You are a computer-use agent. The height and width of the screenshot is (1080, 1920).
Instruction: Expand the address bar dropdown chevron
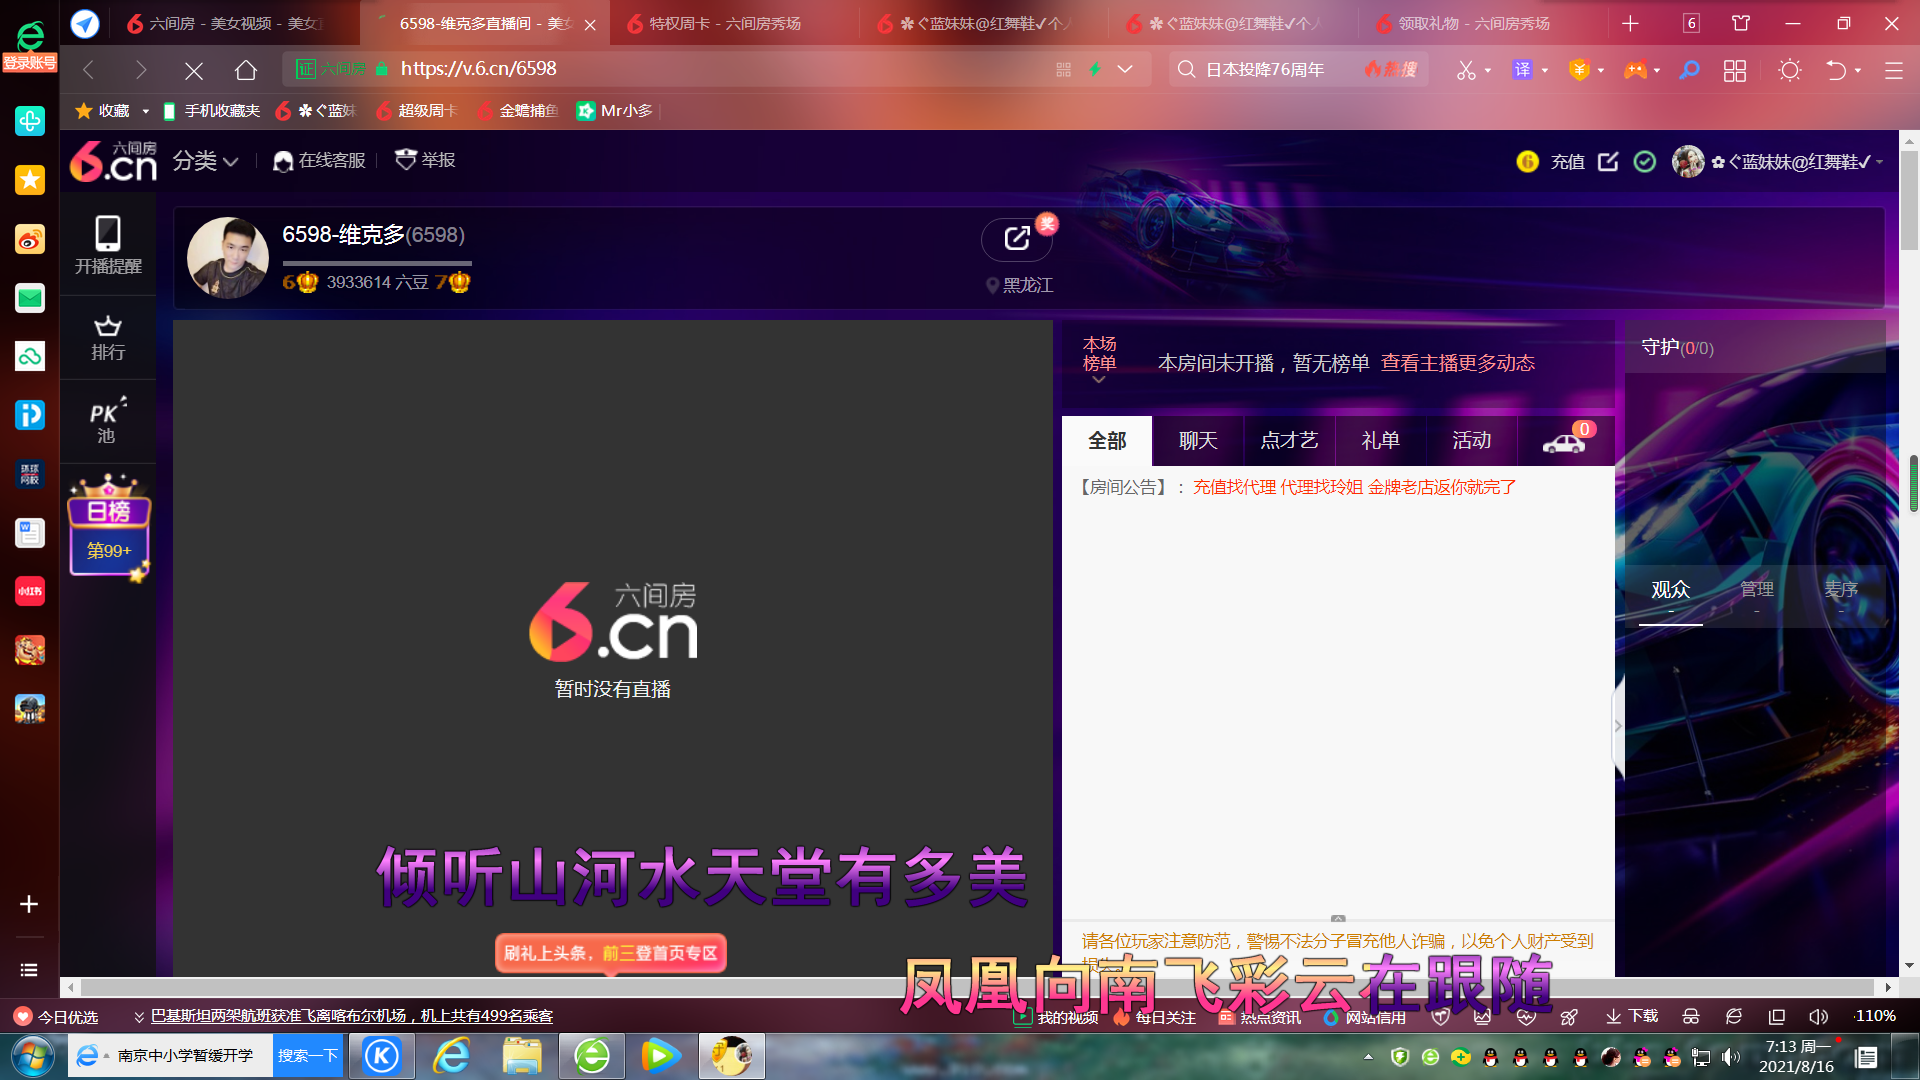click(1125, 69)
